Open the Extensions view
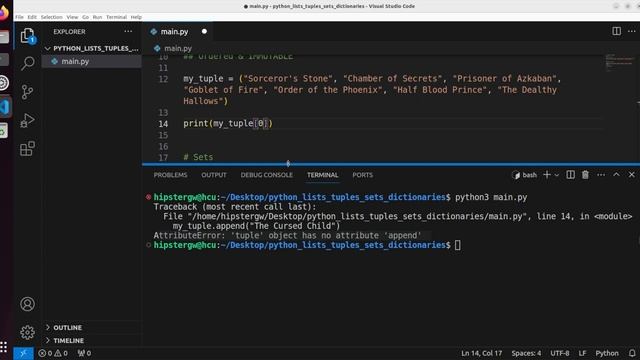This screenshot has height=360, width=640. point(27,149)
